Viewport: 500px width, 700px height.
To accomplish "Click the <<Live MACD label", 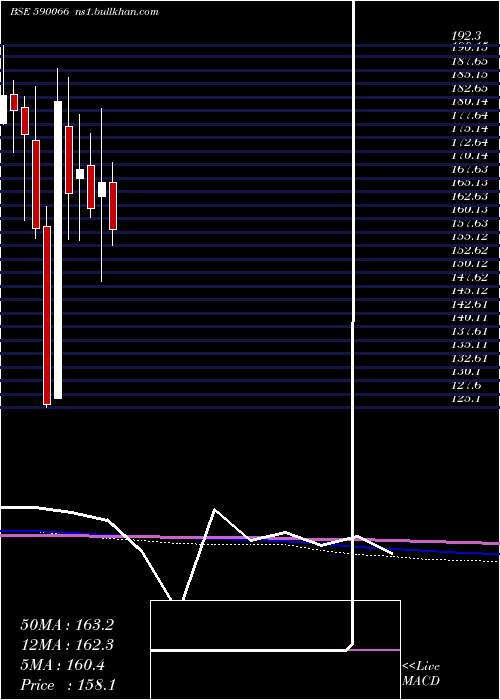I will pos(421,674).
